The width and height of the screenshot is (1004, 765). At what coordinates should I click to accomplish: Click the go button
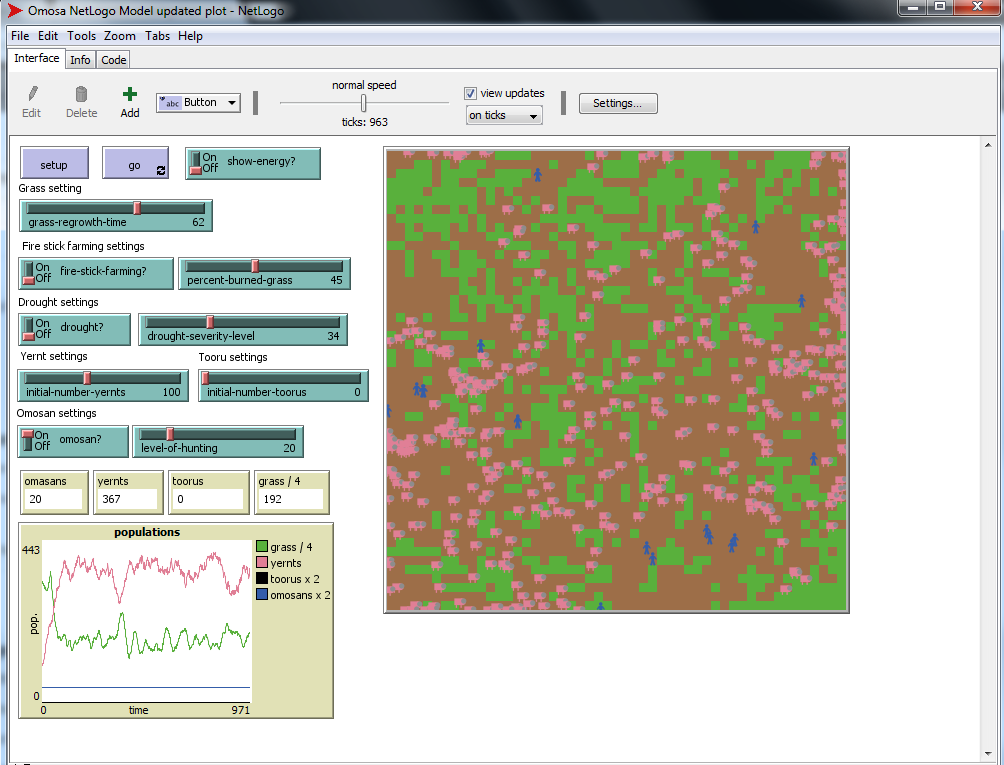pyautogui.click(x=135, y=164)
